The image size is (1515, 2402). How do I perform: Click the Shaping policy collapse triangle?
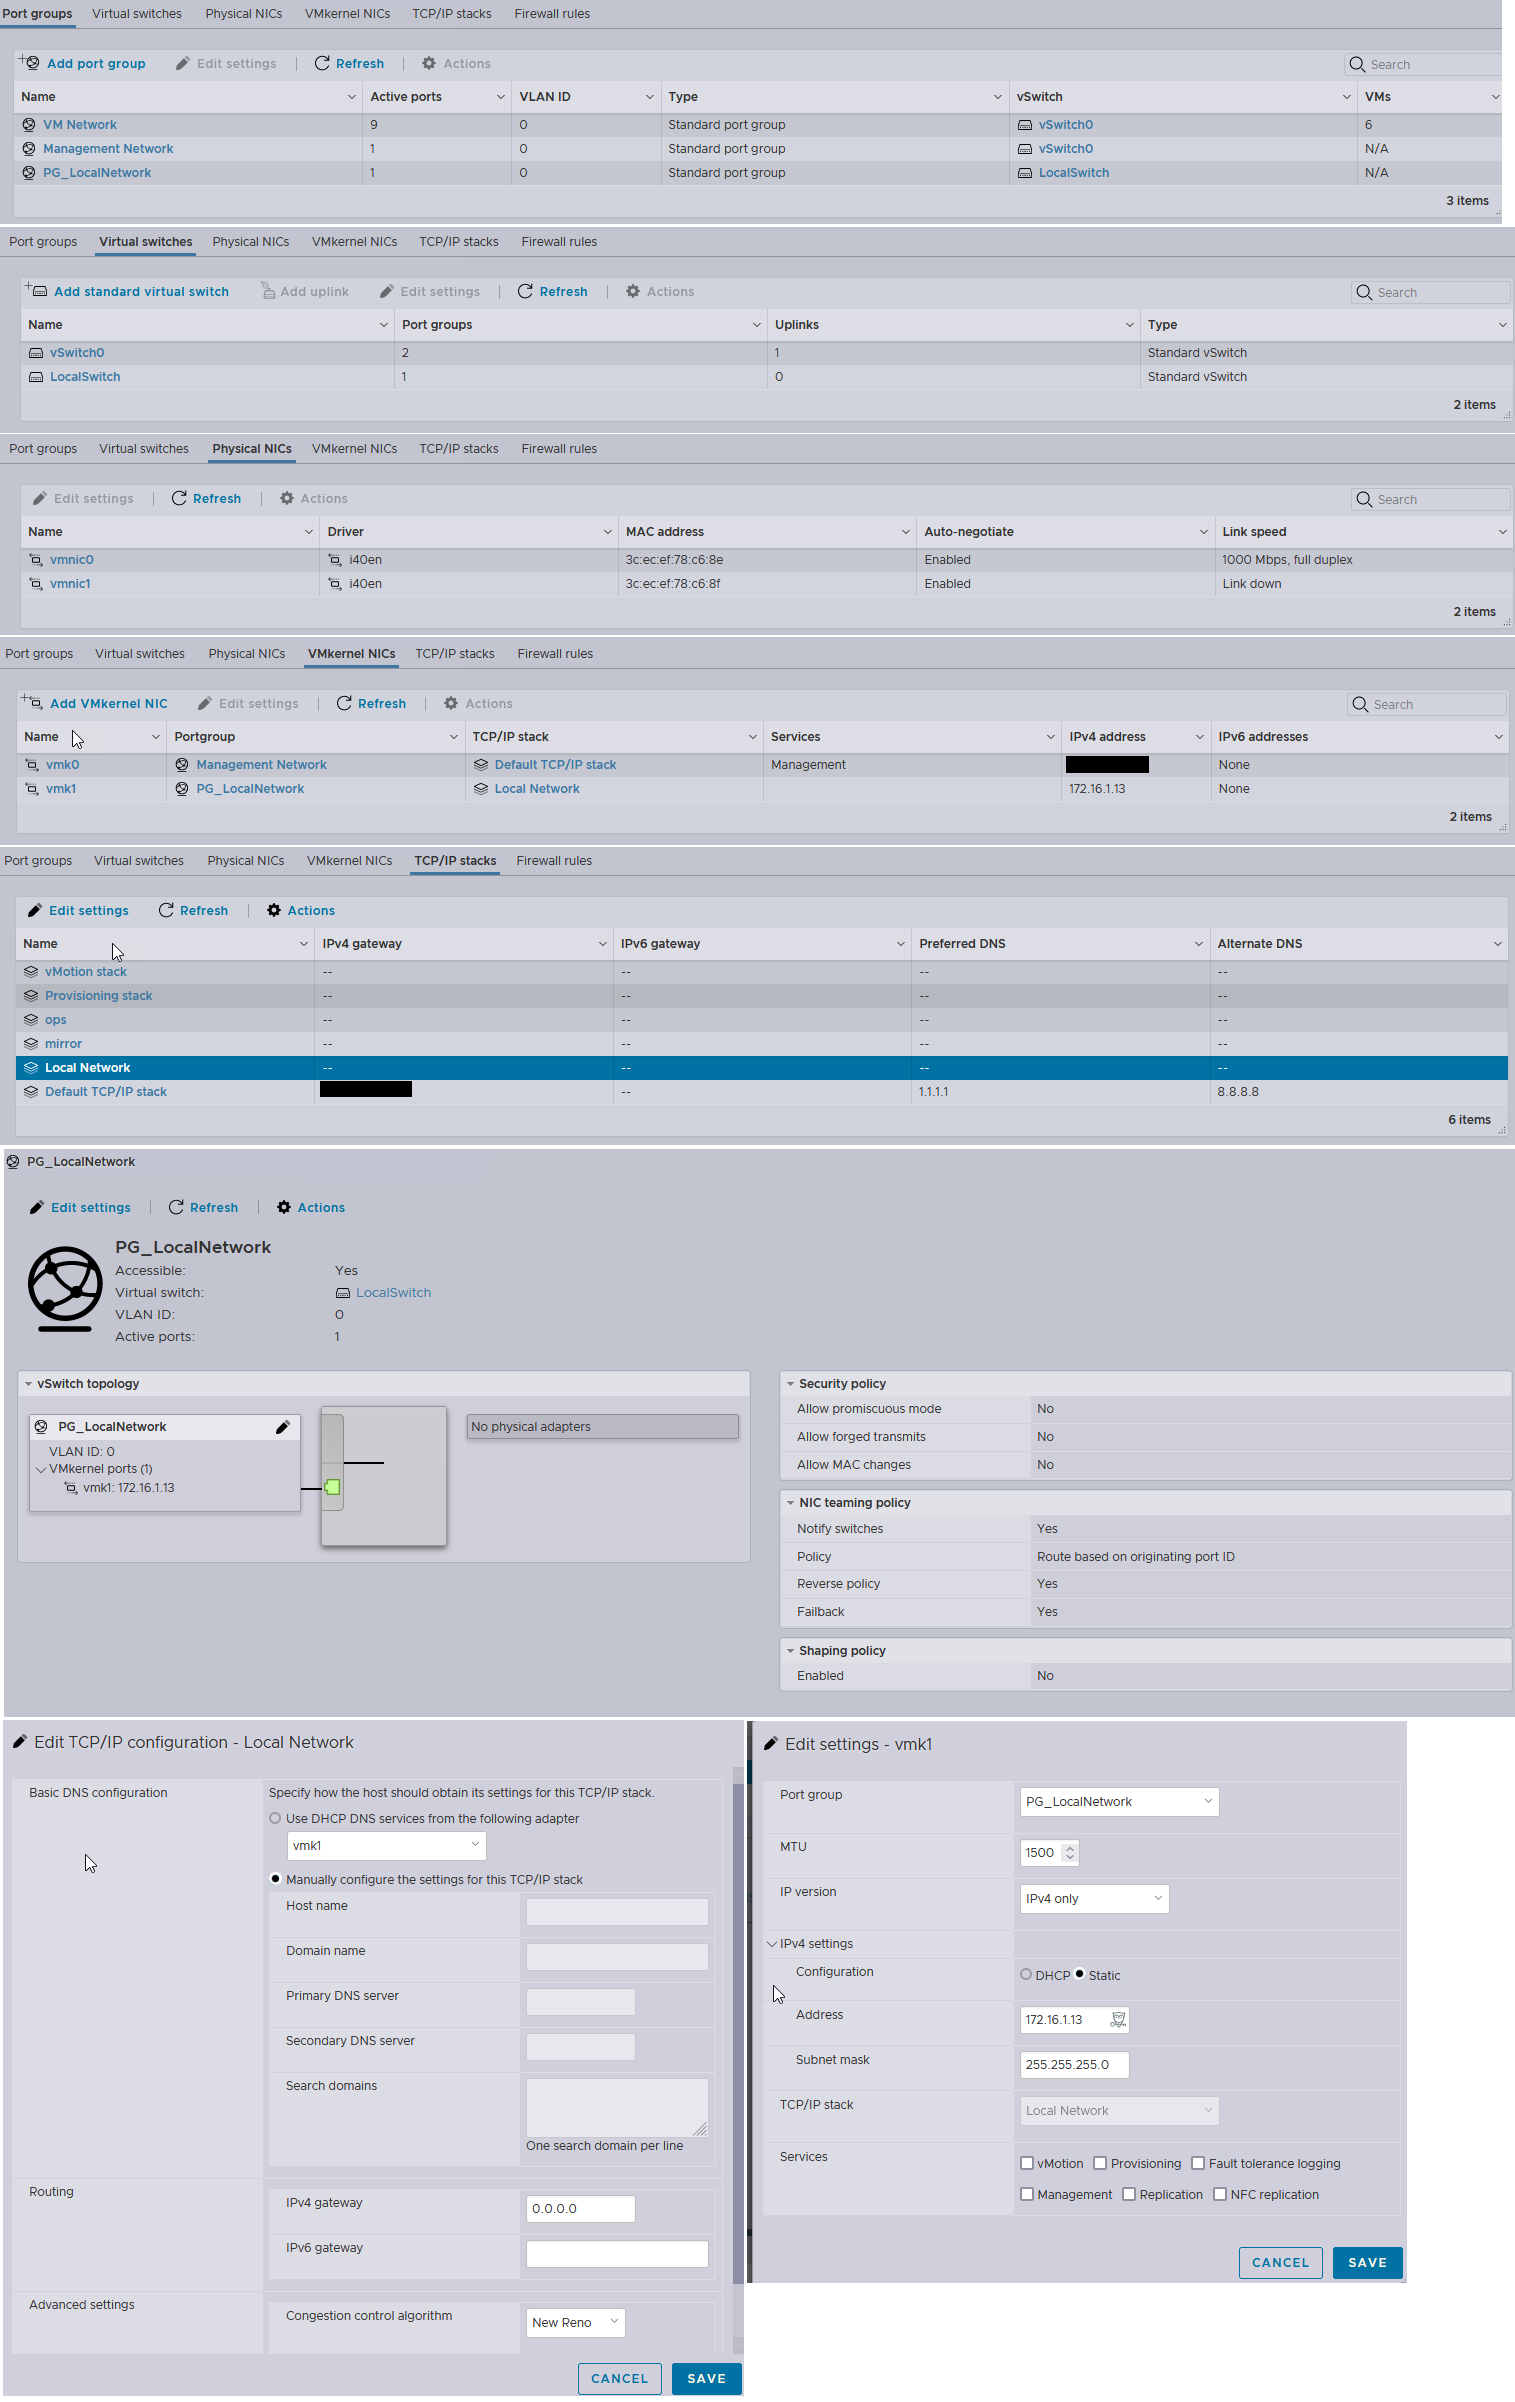(x=790, y=1651)
